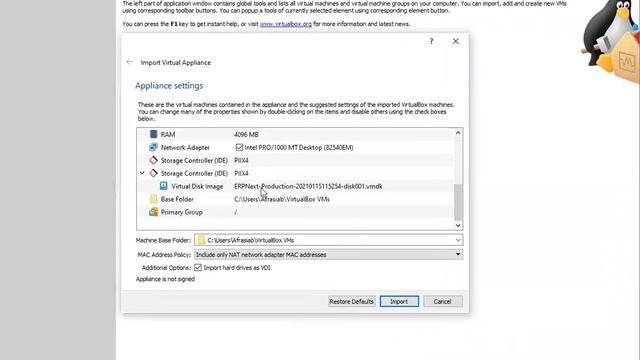Select the Primary Group row label
The width and height of the screenshot is (640, 360).
click(x=182, y=213)
